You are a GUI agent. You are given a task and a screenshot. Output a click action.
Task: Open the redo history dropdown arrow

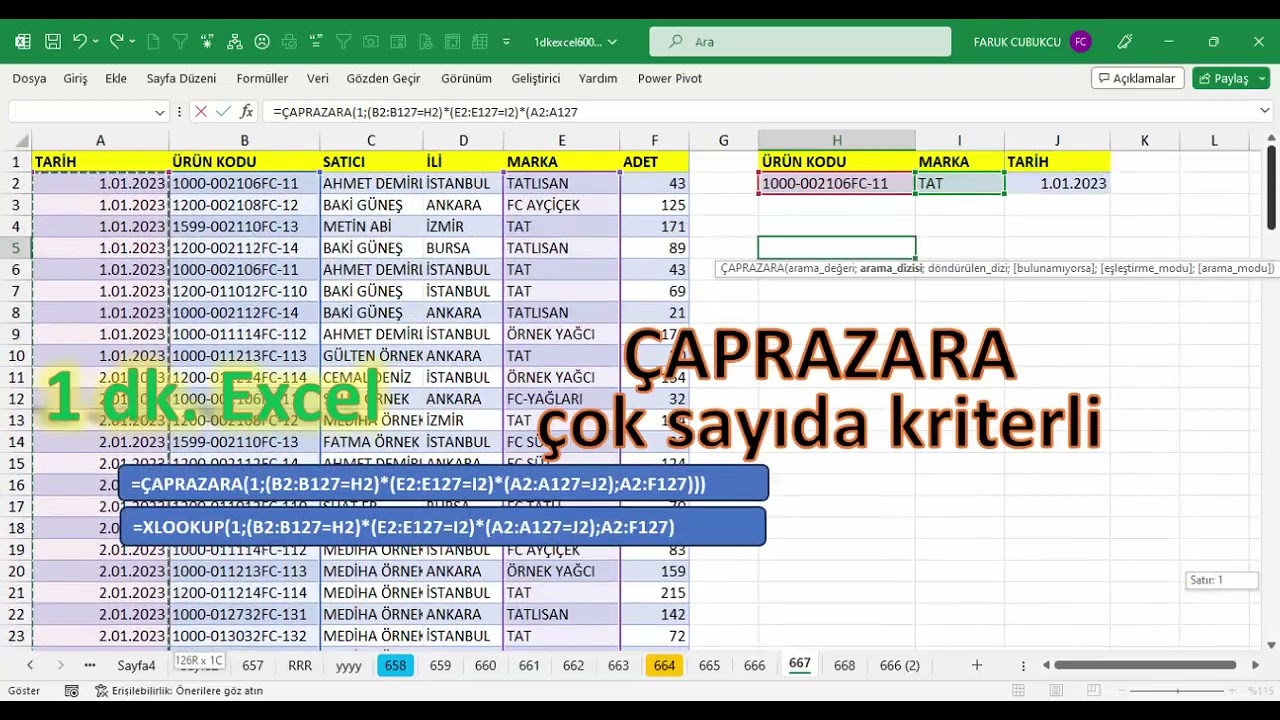coord(132,42)
